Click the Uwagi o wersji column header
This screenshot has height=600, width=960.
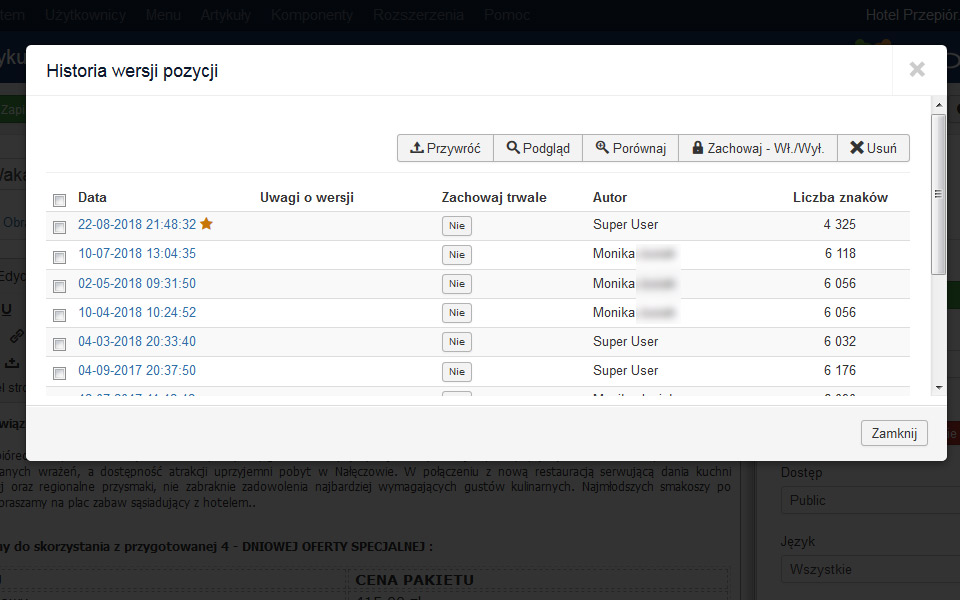[x=307, y=197]
